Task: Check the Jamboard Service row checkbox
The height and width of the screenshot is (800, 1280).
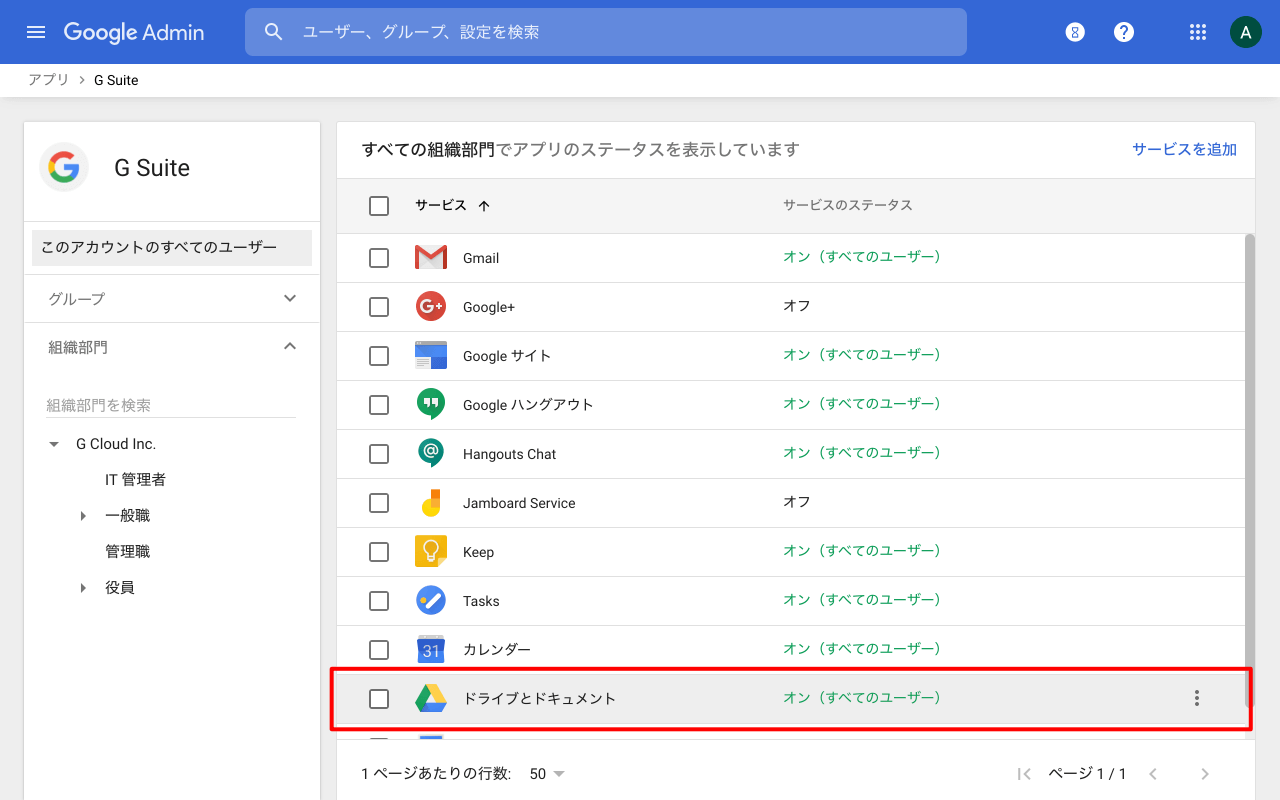Action: pos(379,503)
